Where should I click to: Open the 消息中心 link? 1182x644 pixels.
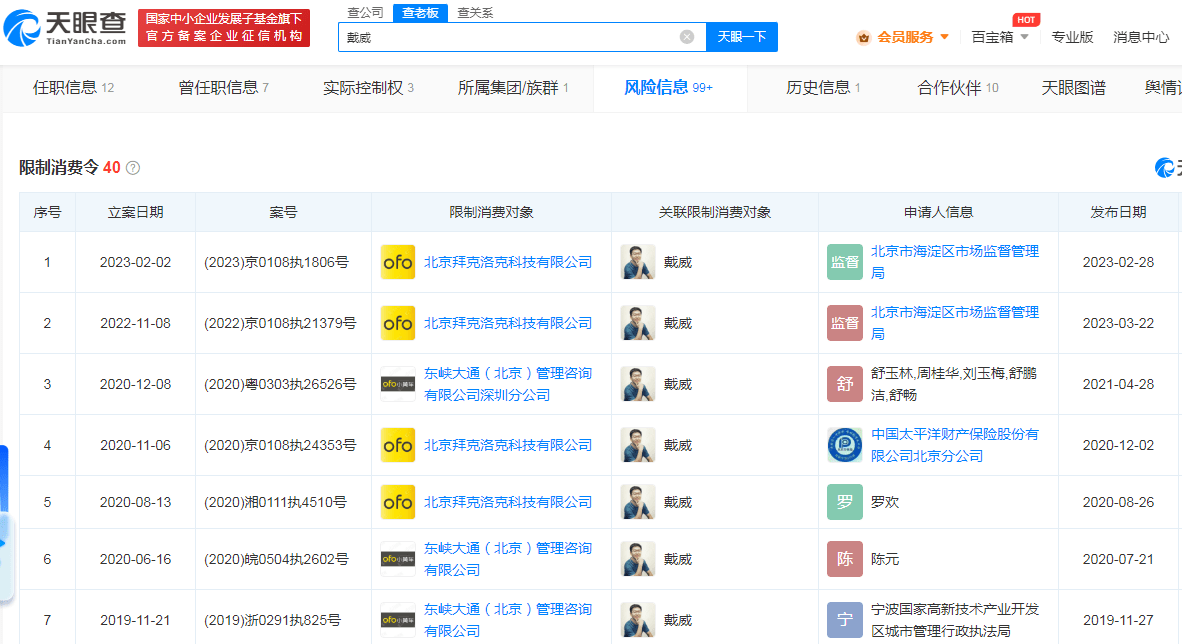pyautogui.click(x=1141, y=37)
